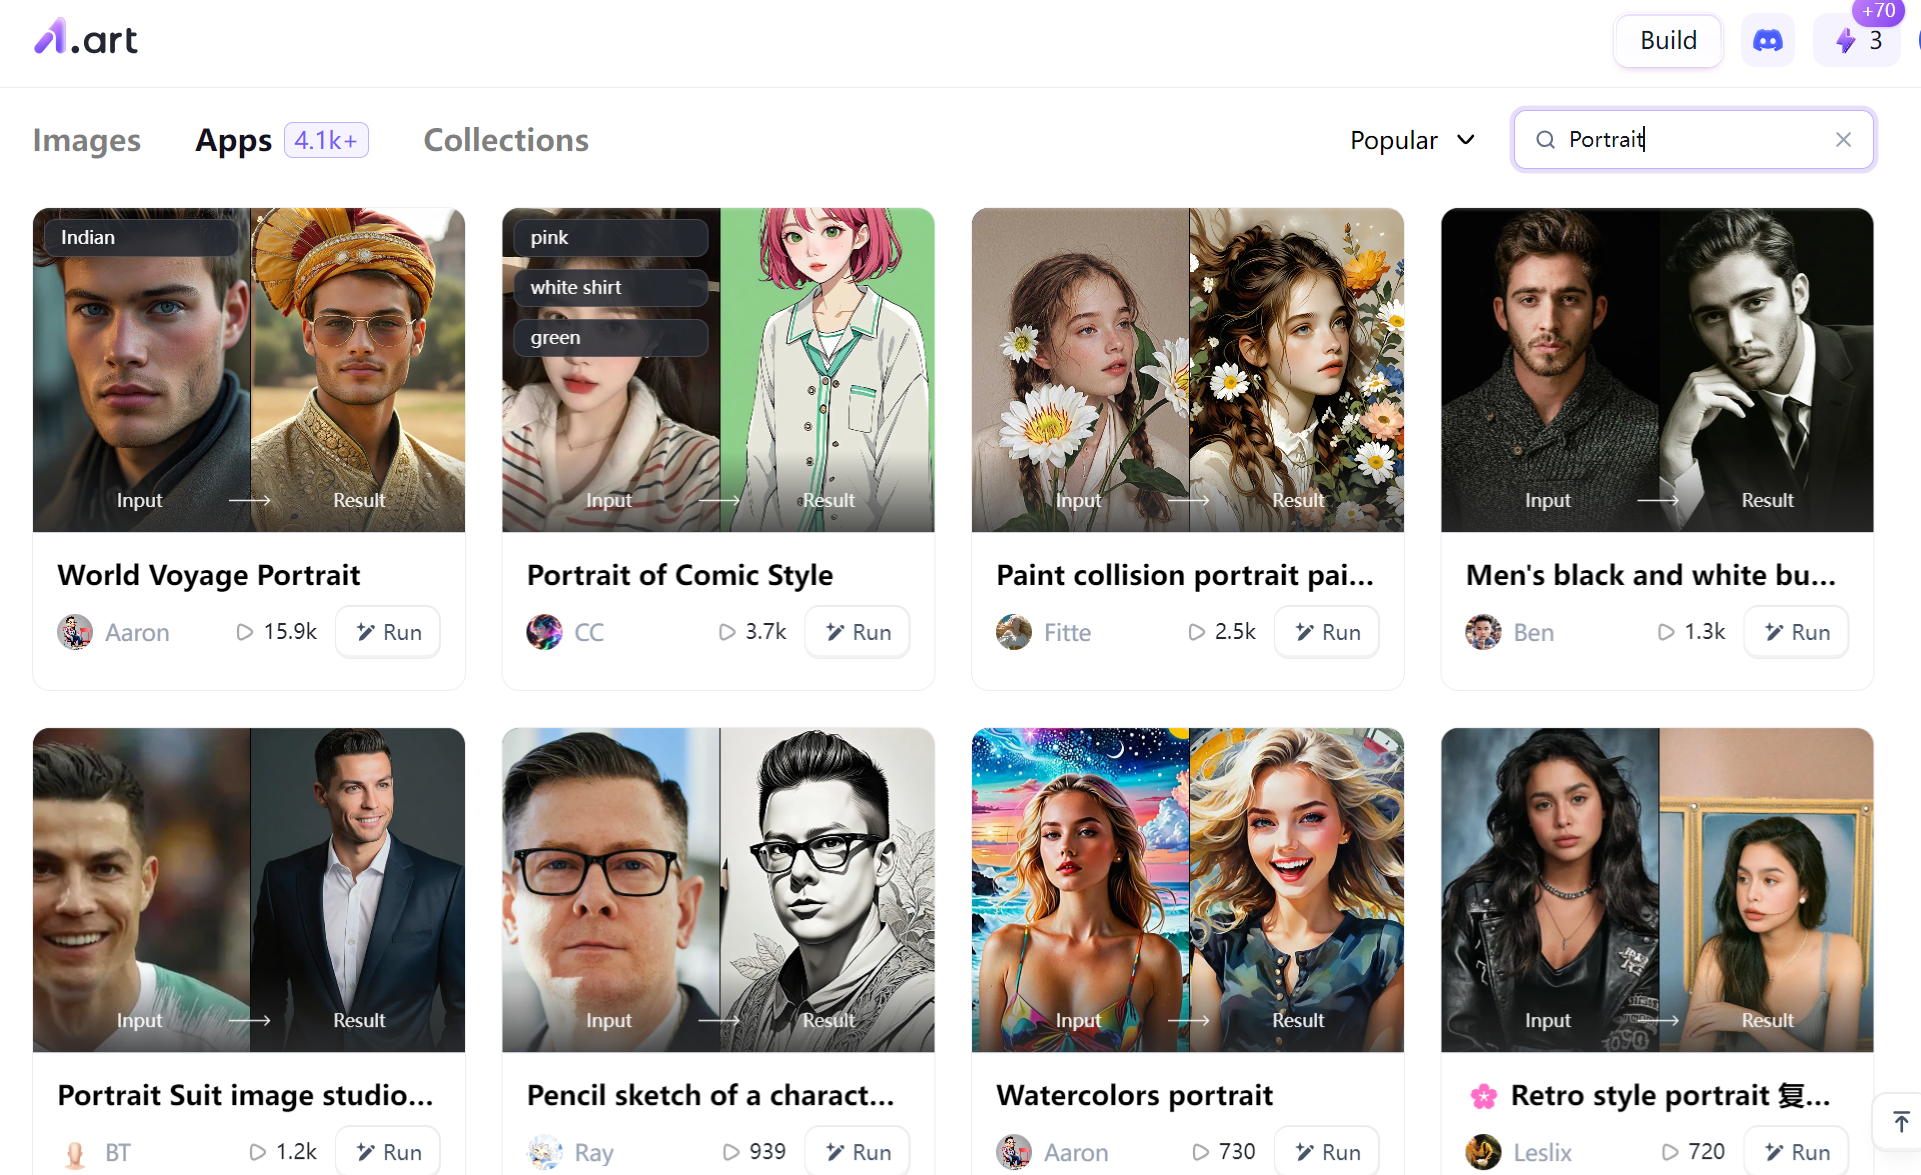Click the A.art logo
Screen dimensions: 1921x1175
point(86,38)
